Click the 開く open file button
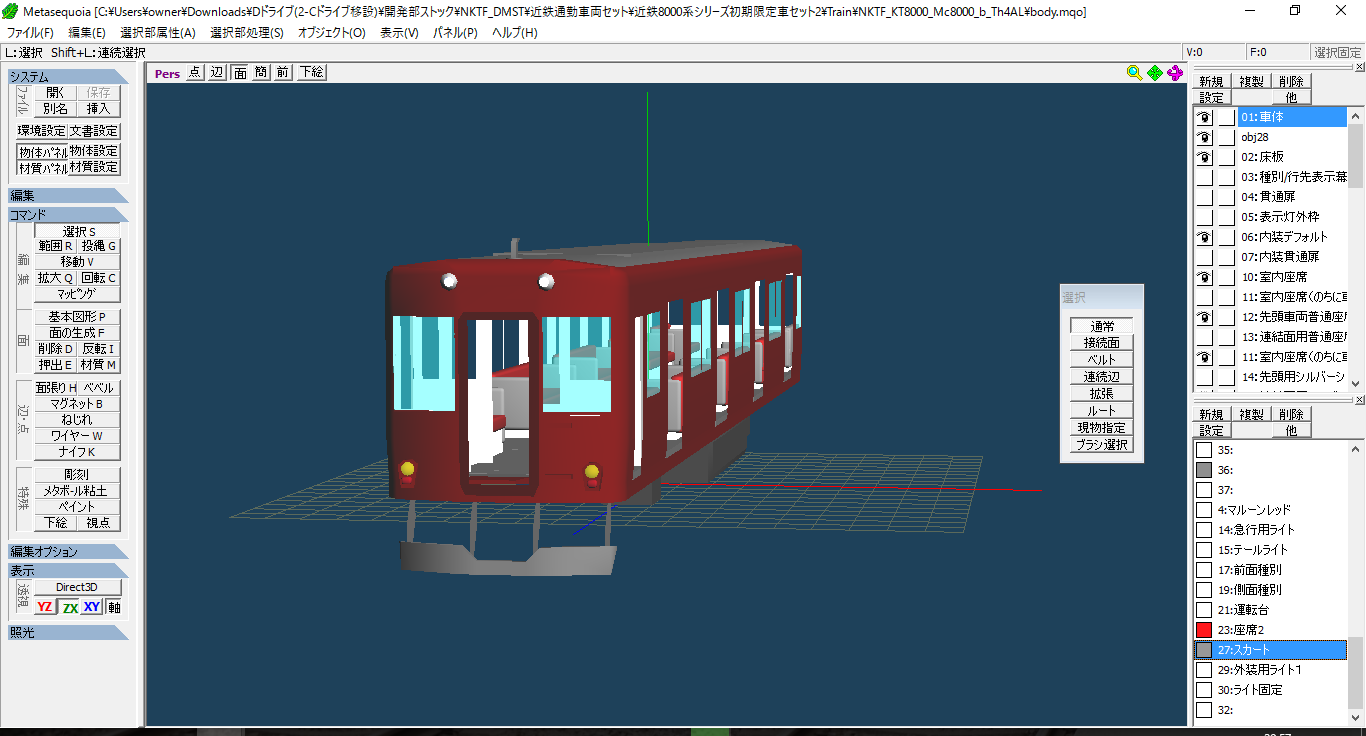The image size is (1366, 736). [56, 92]
